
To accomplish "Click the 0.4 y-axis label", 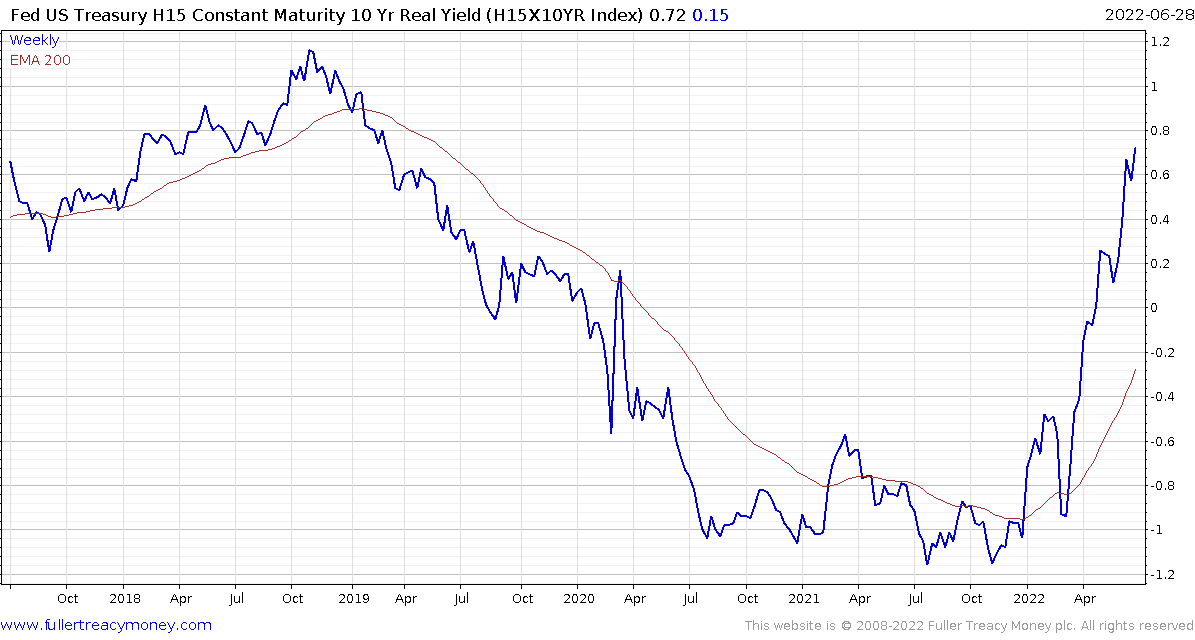I will (1160, 219).
